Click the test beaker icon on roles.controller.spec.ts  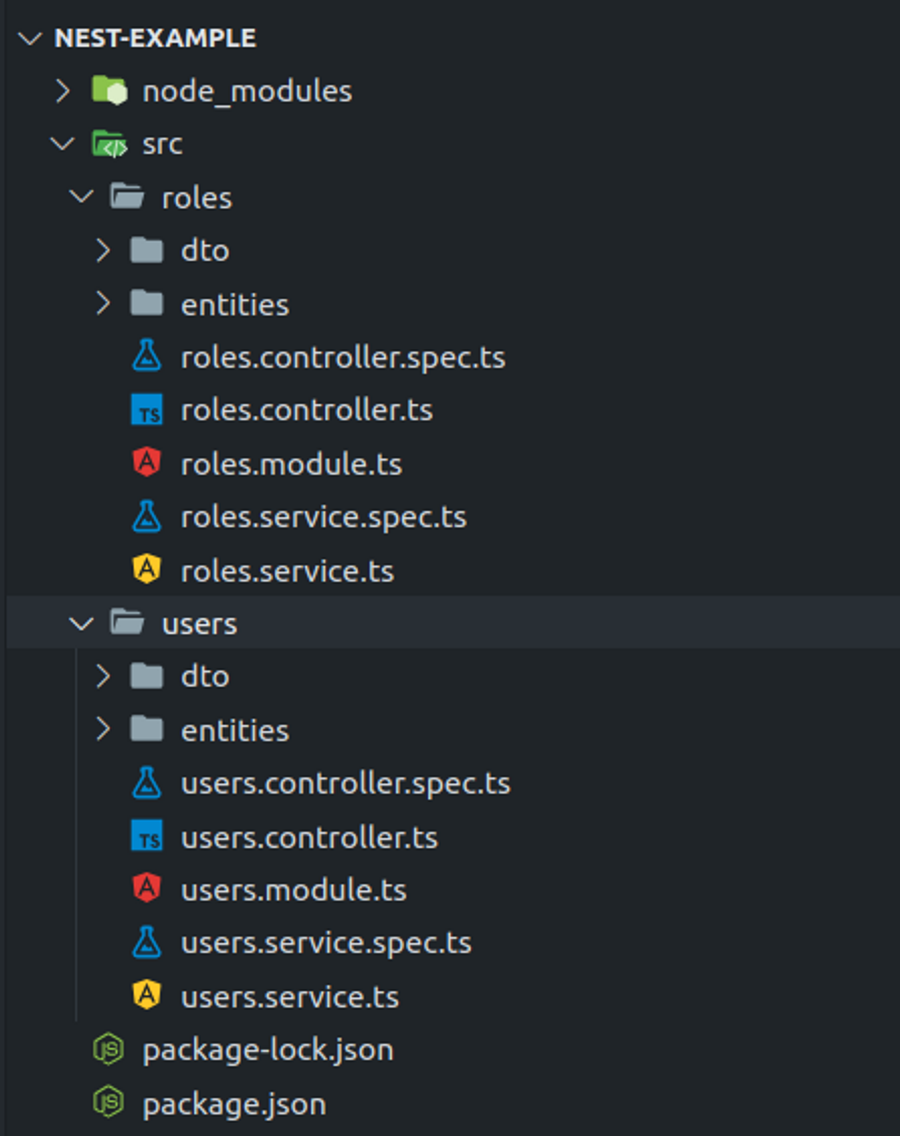coord(148,357)
